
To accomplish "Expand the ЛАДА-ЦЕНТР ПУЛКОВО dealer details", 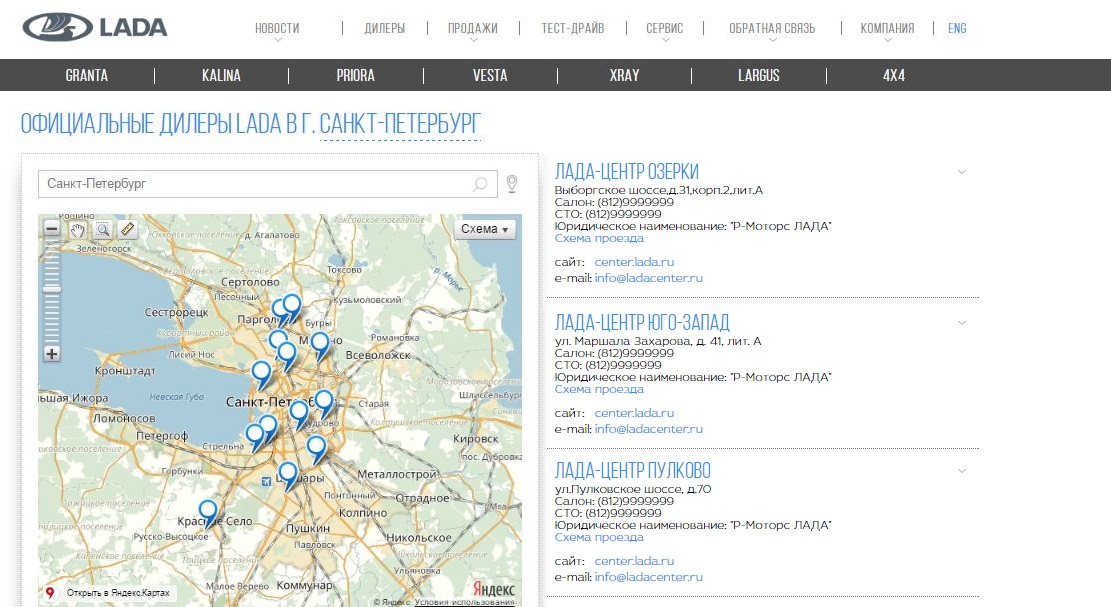I will [x=961, y=471].
